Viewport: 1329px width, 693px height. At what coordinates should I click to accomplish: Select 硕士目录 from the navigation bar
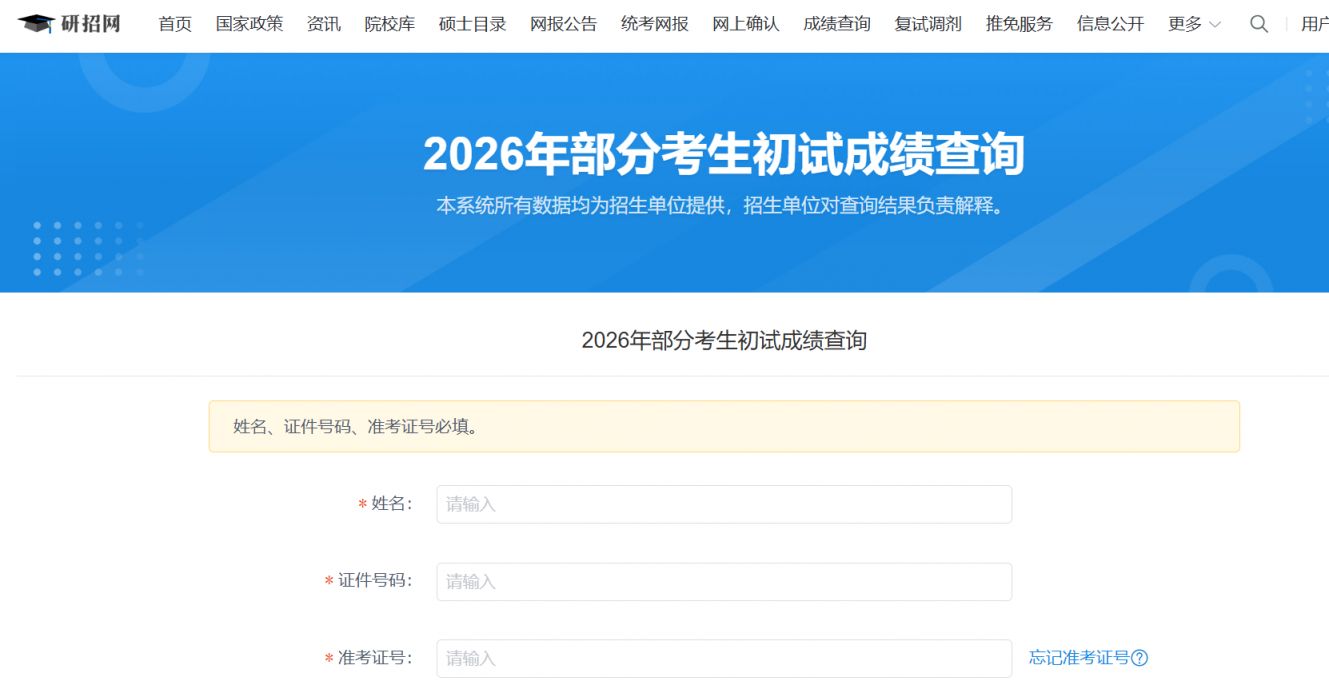[473, 24]
